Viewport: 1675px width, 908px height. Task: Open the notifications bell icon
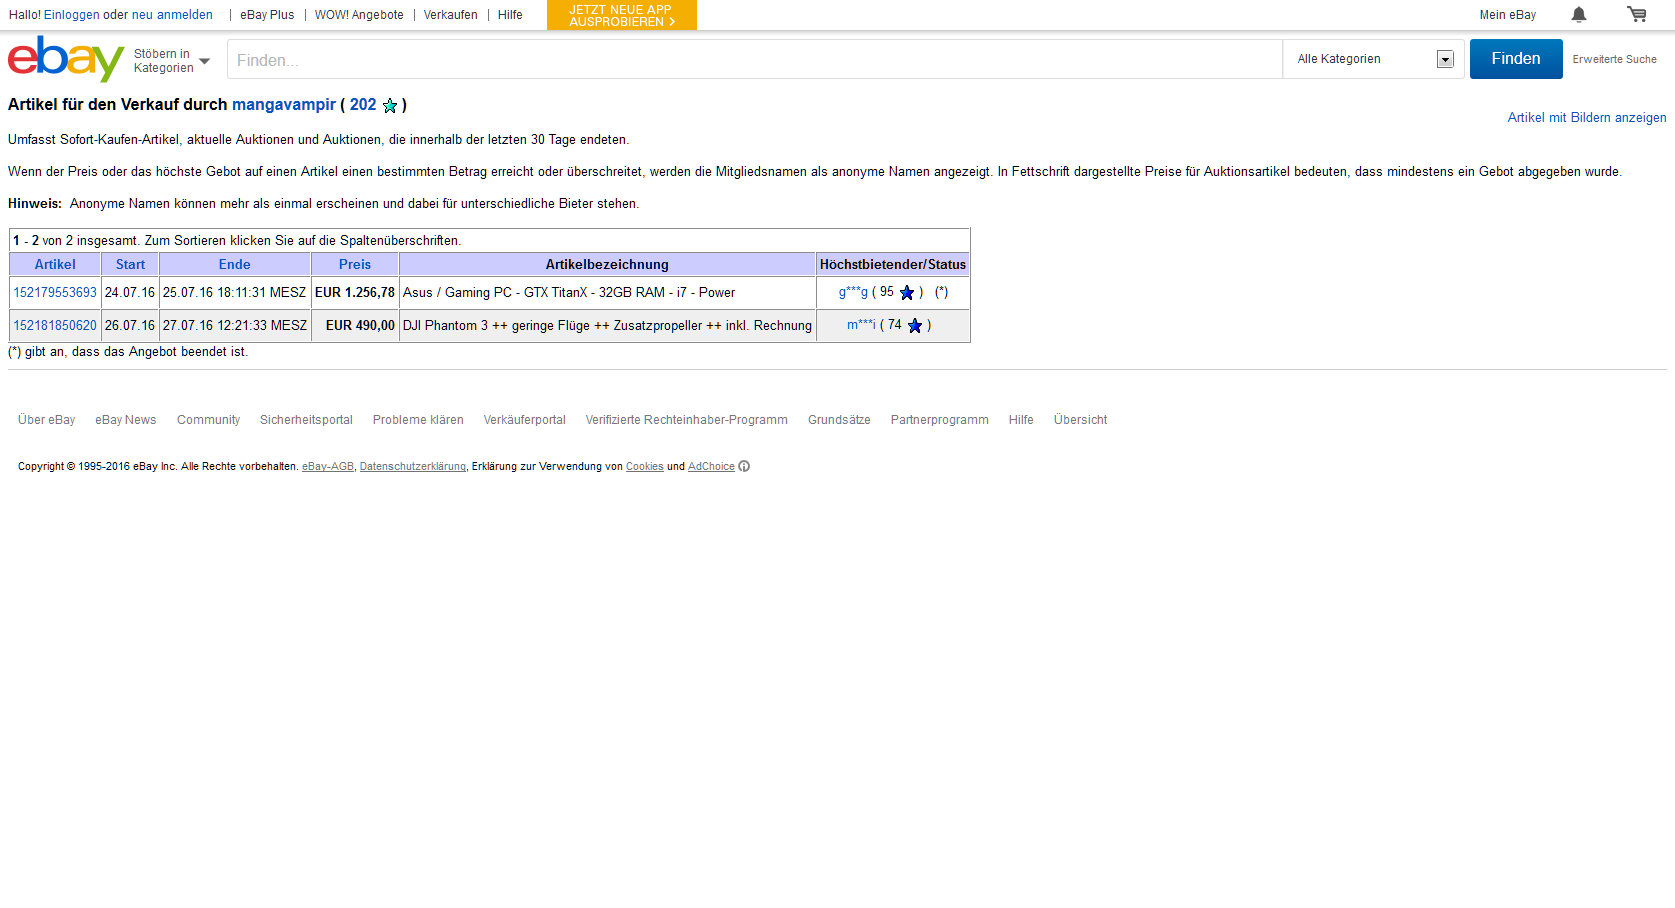click(x=1578, y=14)
